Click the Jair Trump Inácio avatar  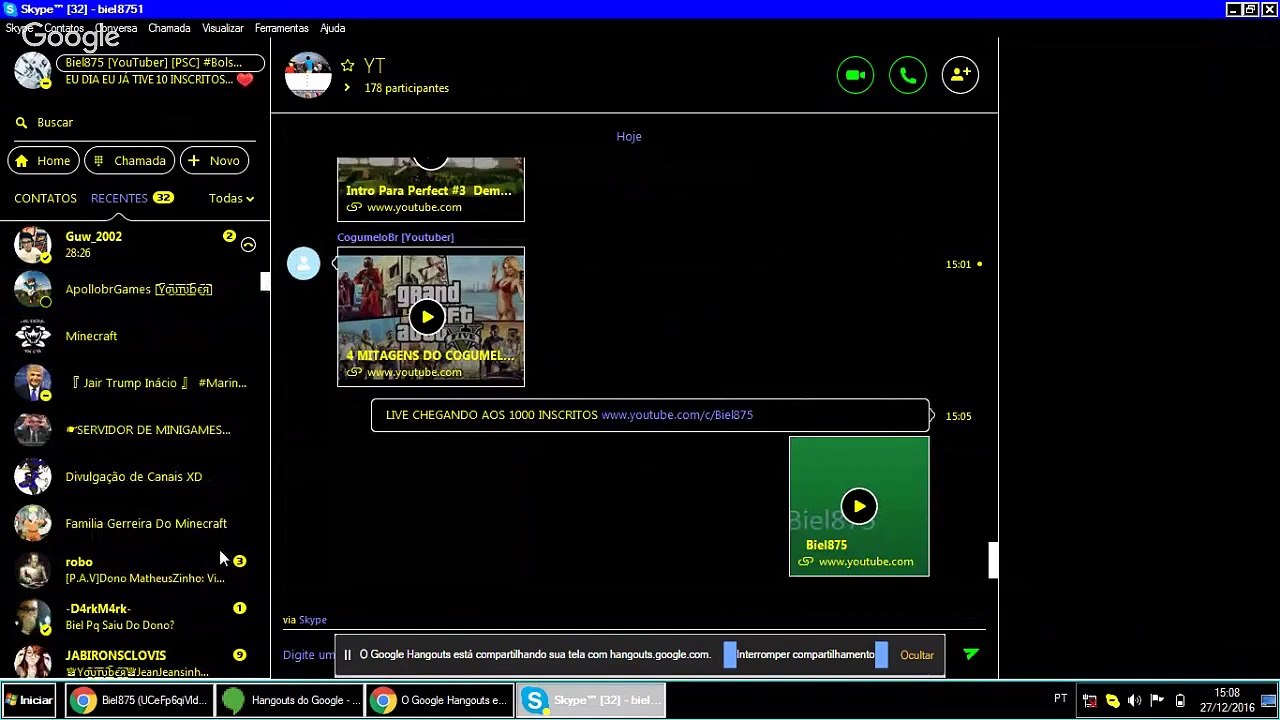coord(32,383)
